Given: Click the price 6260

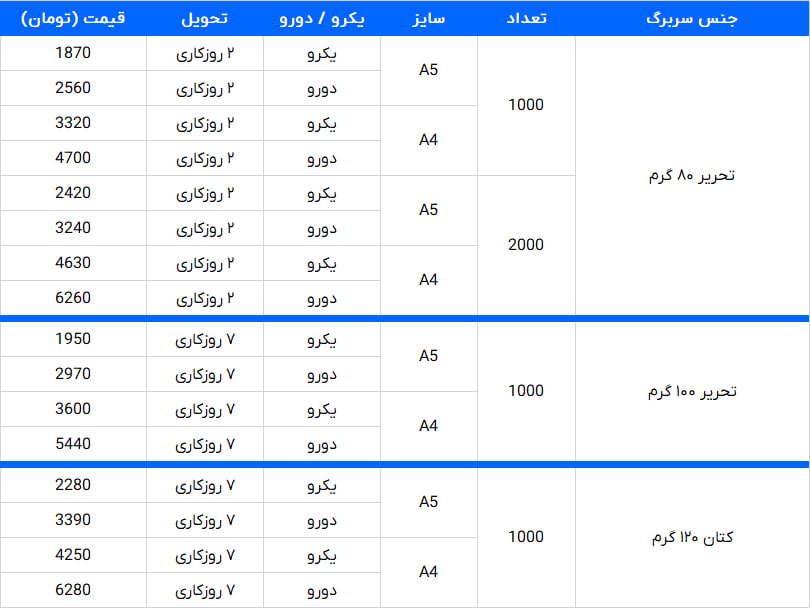Looking at the screenshot, I should (73, 297).
